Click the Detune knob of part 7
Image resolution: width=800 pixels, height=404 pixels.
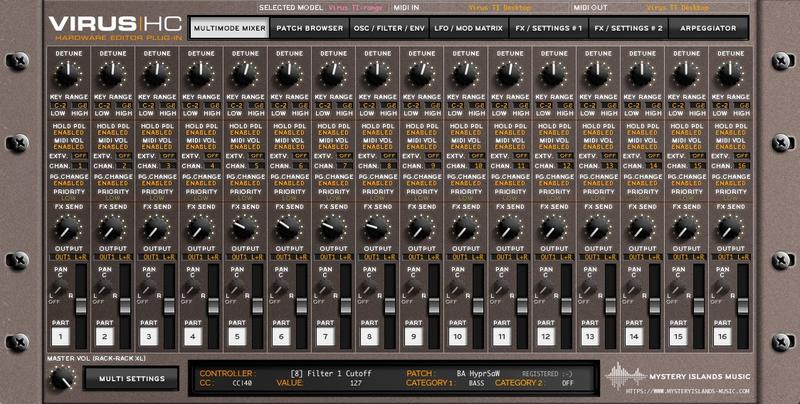(x=332, y=74)
